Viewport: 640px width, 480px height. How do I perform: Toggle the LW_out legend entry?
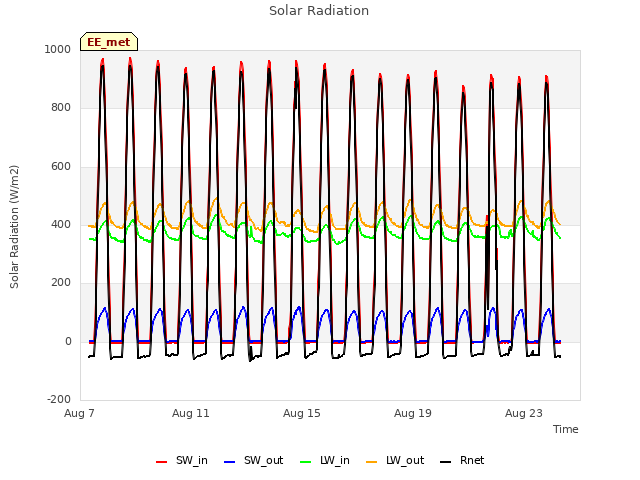395,461
